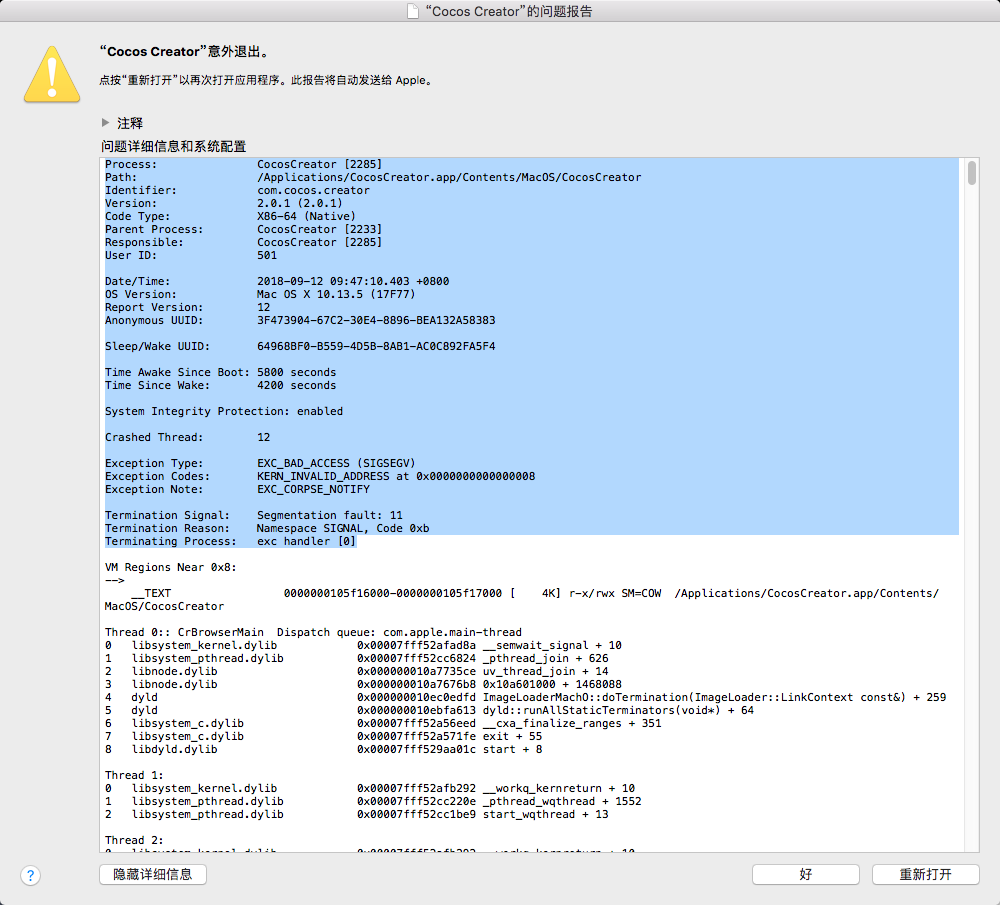The width and height of the screenshot is (1000, 905).
Task: Click the 问题详细信息和系统配置 label
Action: [x=173, y=146]
